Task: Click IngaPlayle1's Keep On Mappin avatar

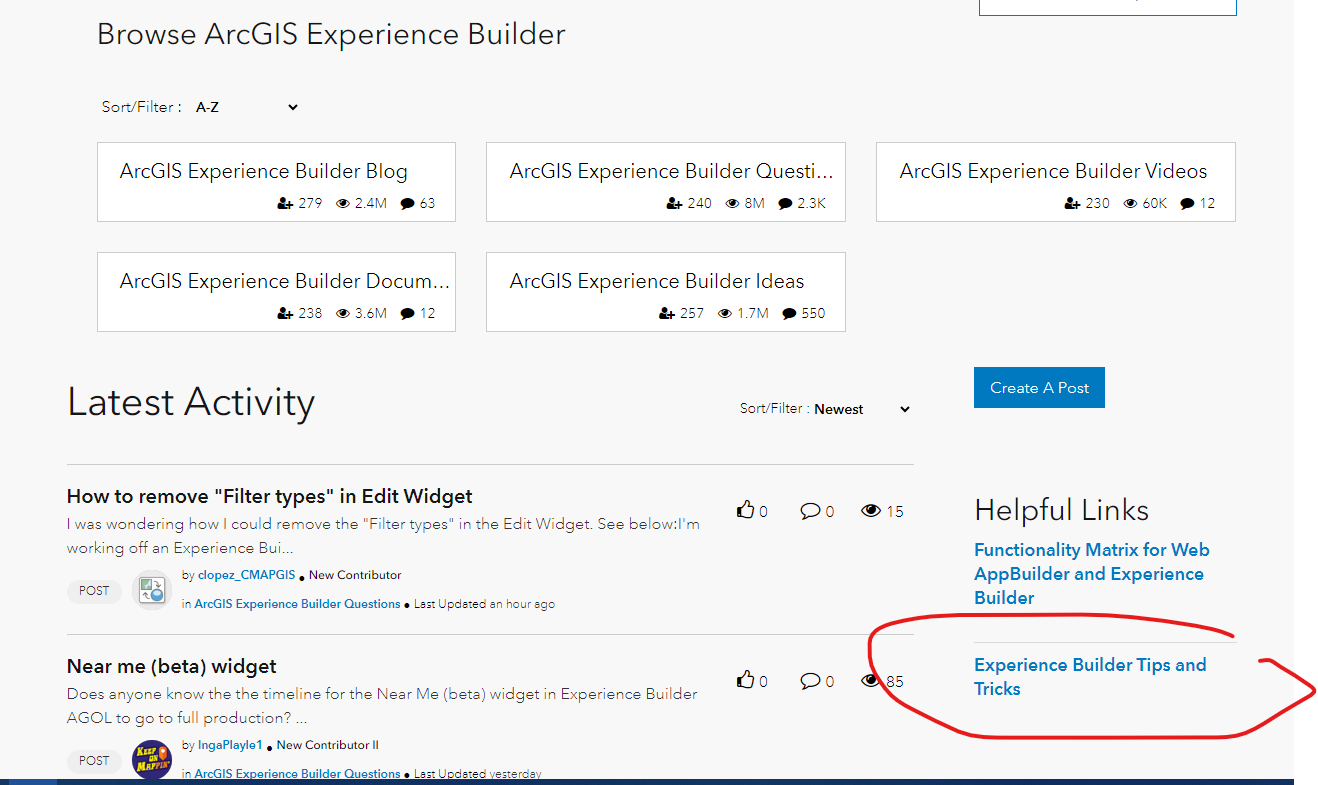Action: (x=151, y=759)
